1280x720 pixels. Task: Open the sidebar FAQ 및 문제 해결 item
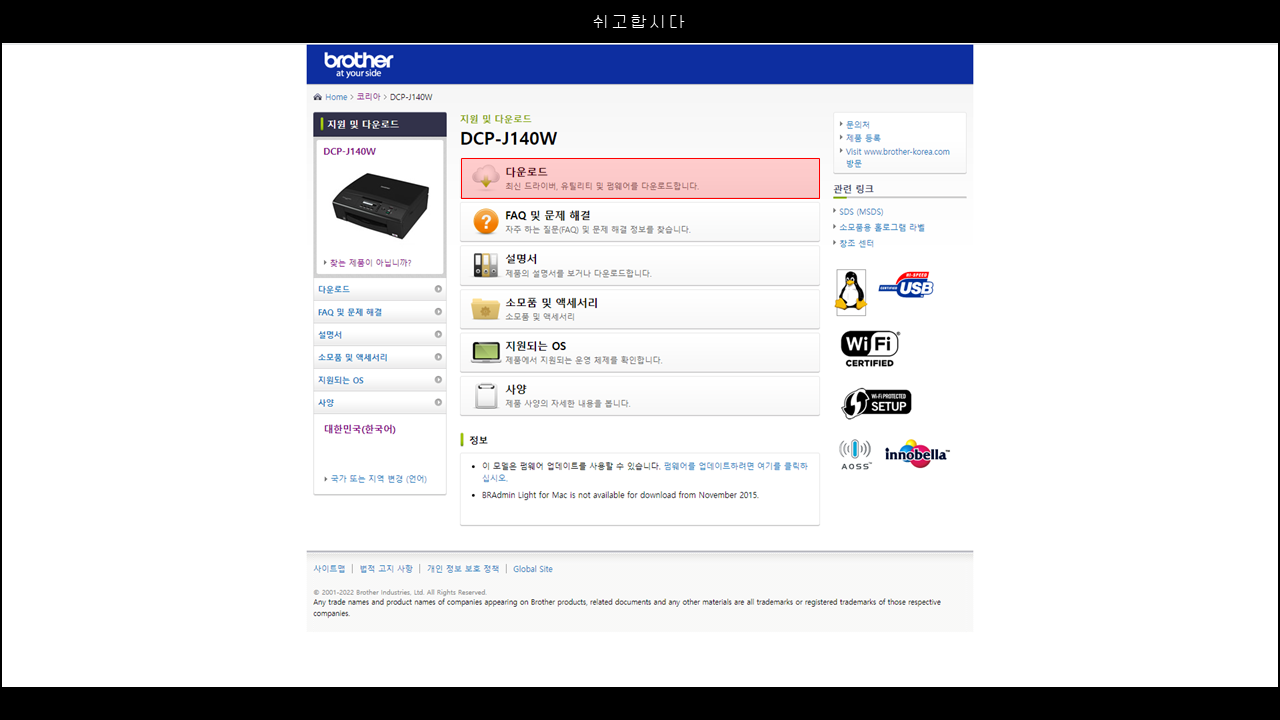point(380,312)
